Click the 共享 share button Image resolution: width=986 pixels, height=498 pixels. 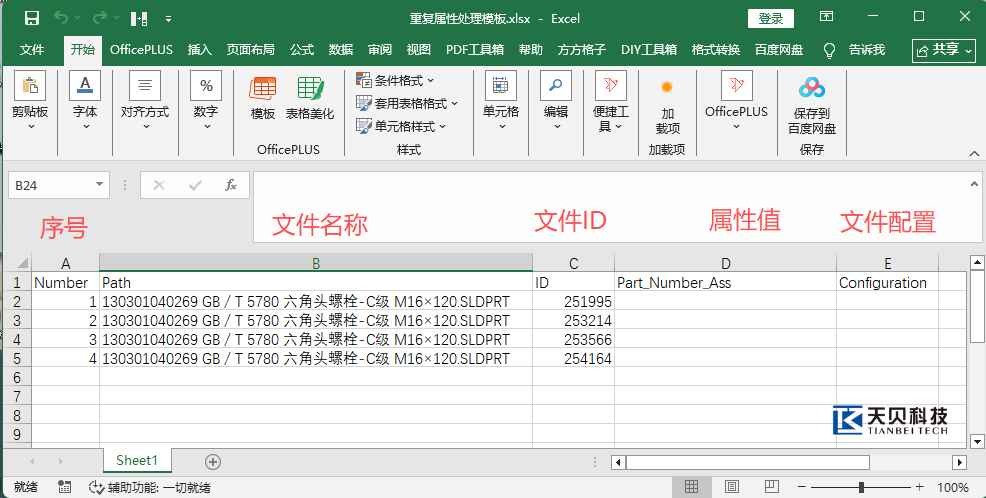[944, 50]
